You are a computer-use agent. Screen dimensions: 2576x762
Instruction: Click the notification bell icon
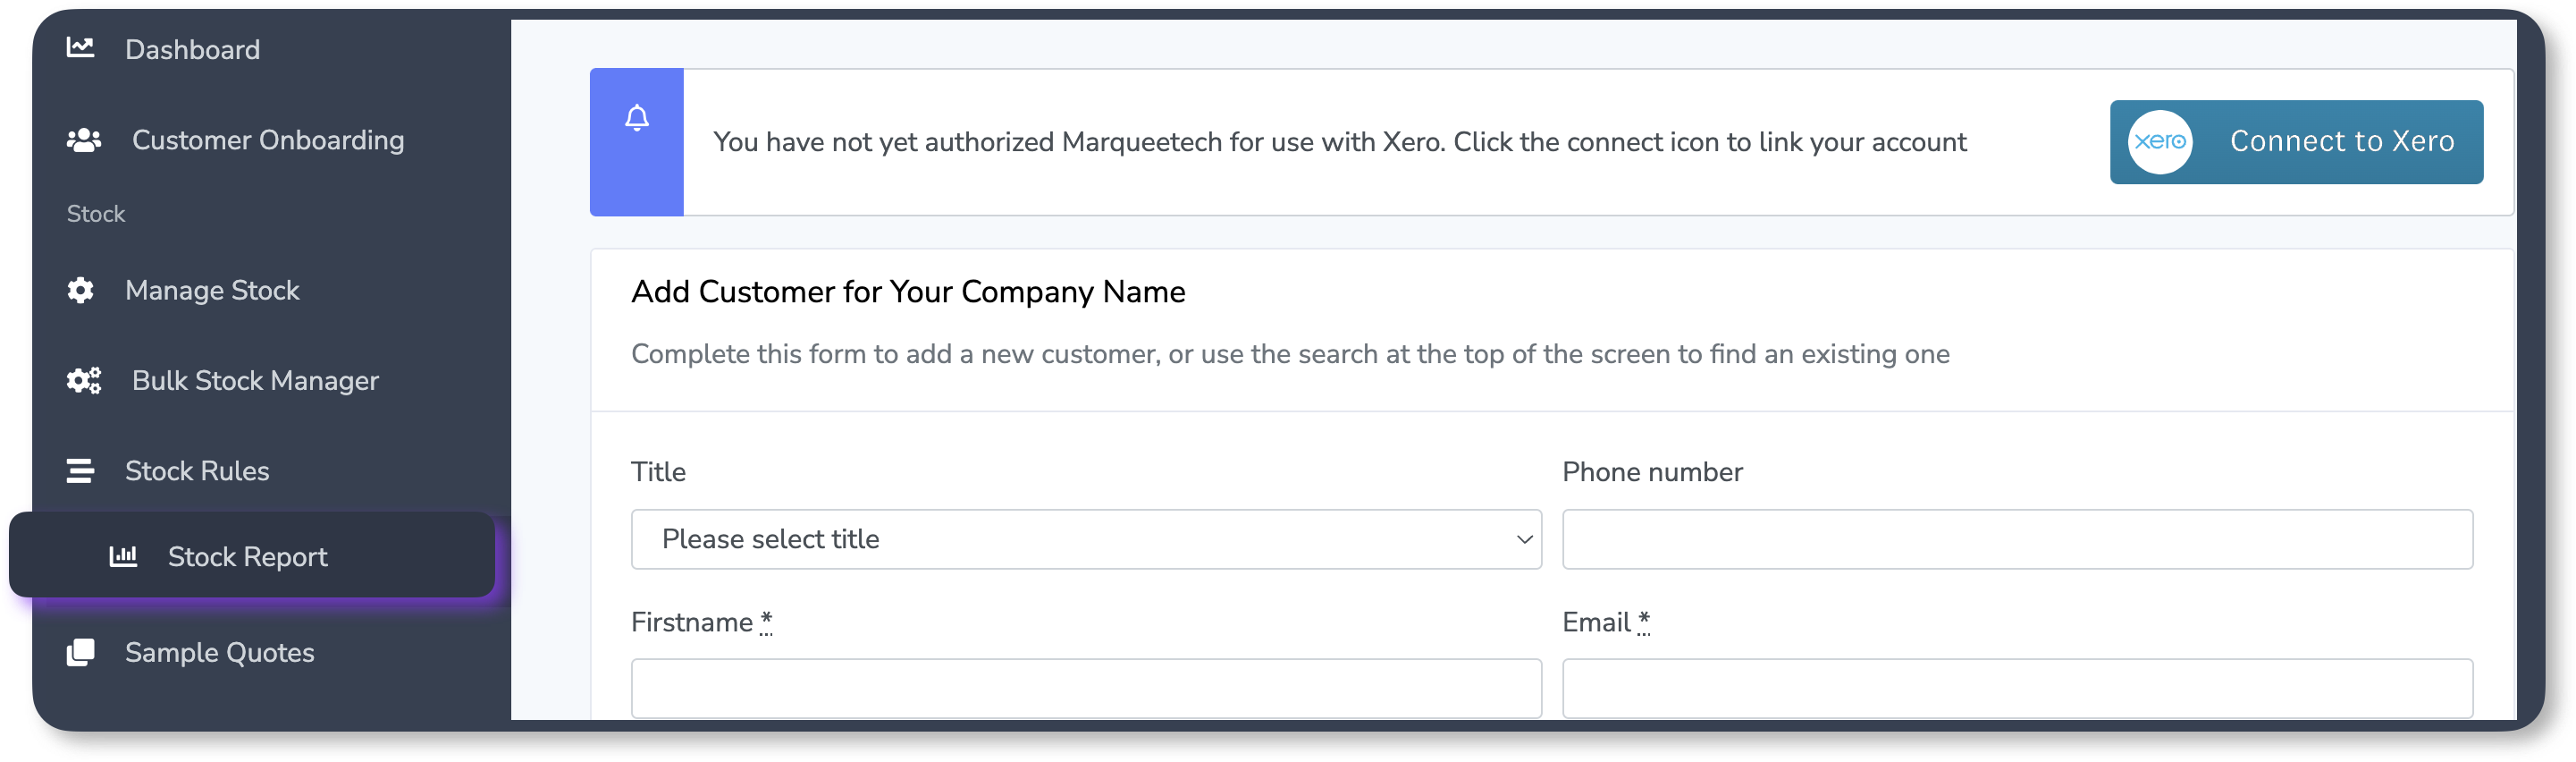[x=637, y=118]
